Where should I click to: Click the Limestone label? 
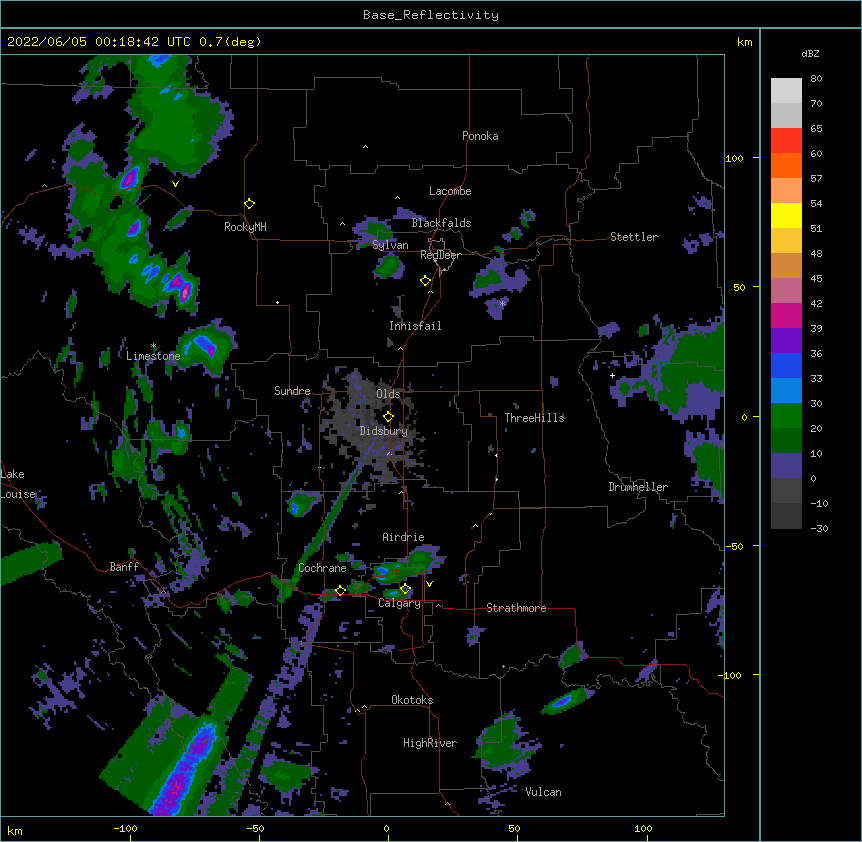[x=153, y=356]
